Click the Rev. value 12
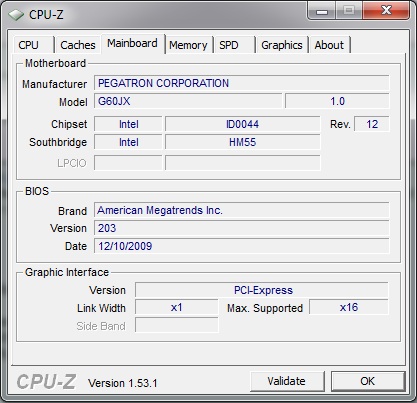 [x=372, y=124]
